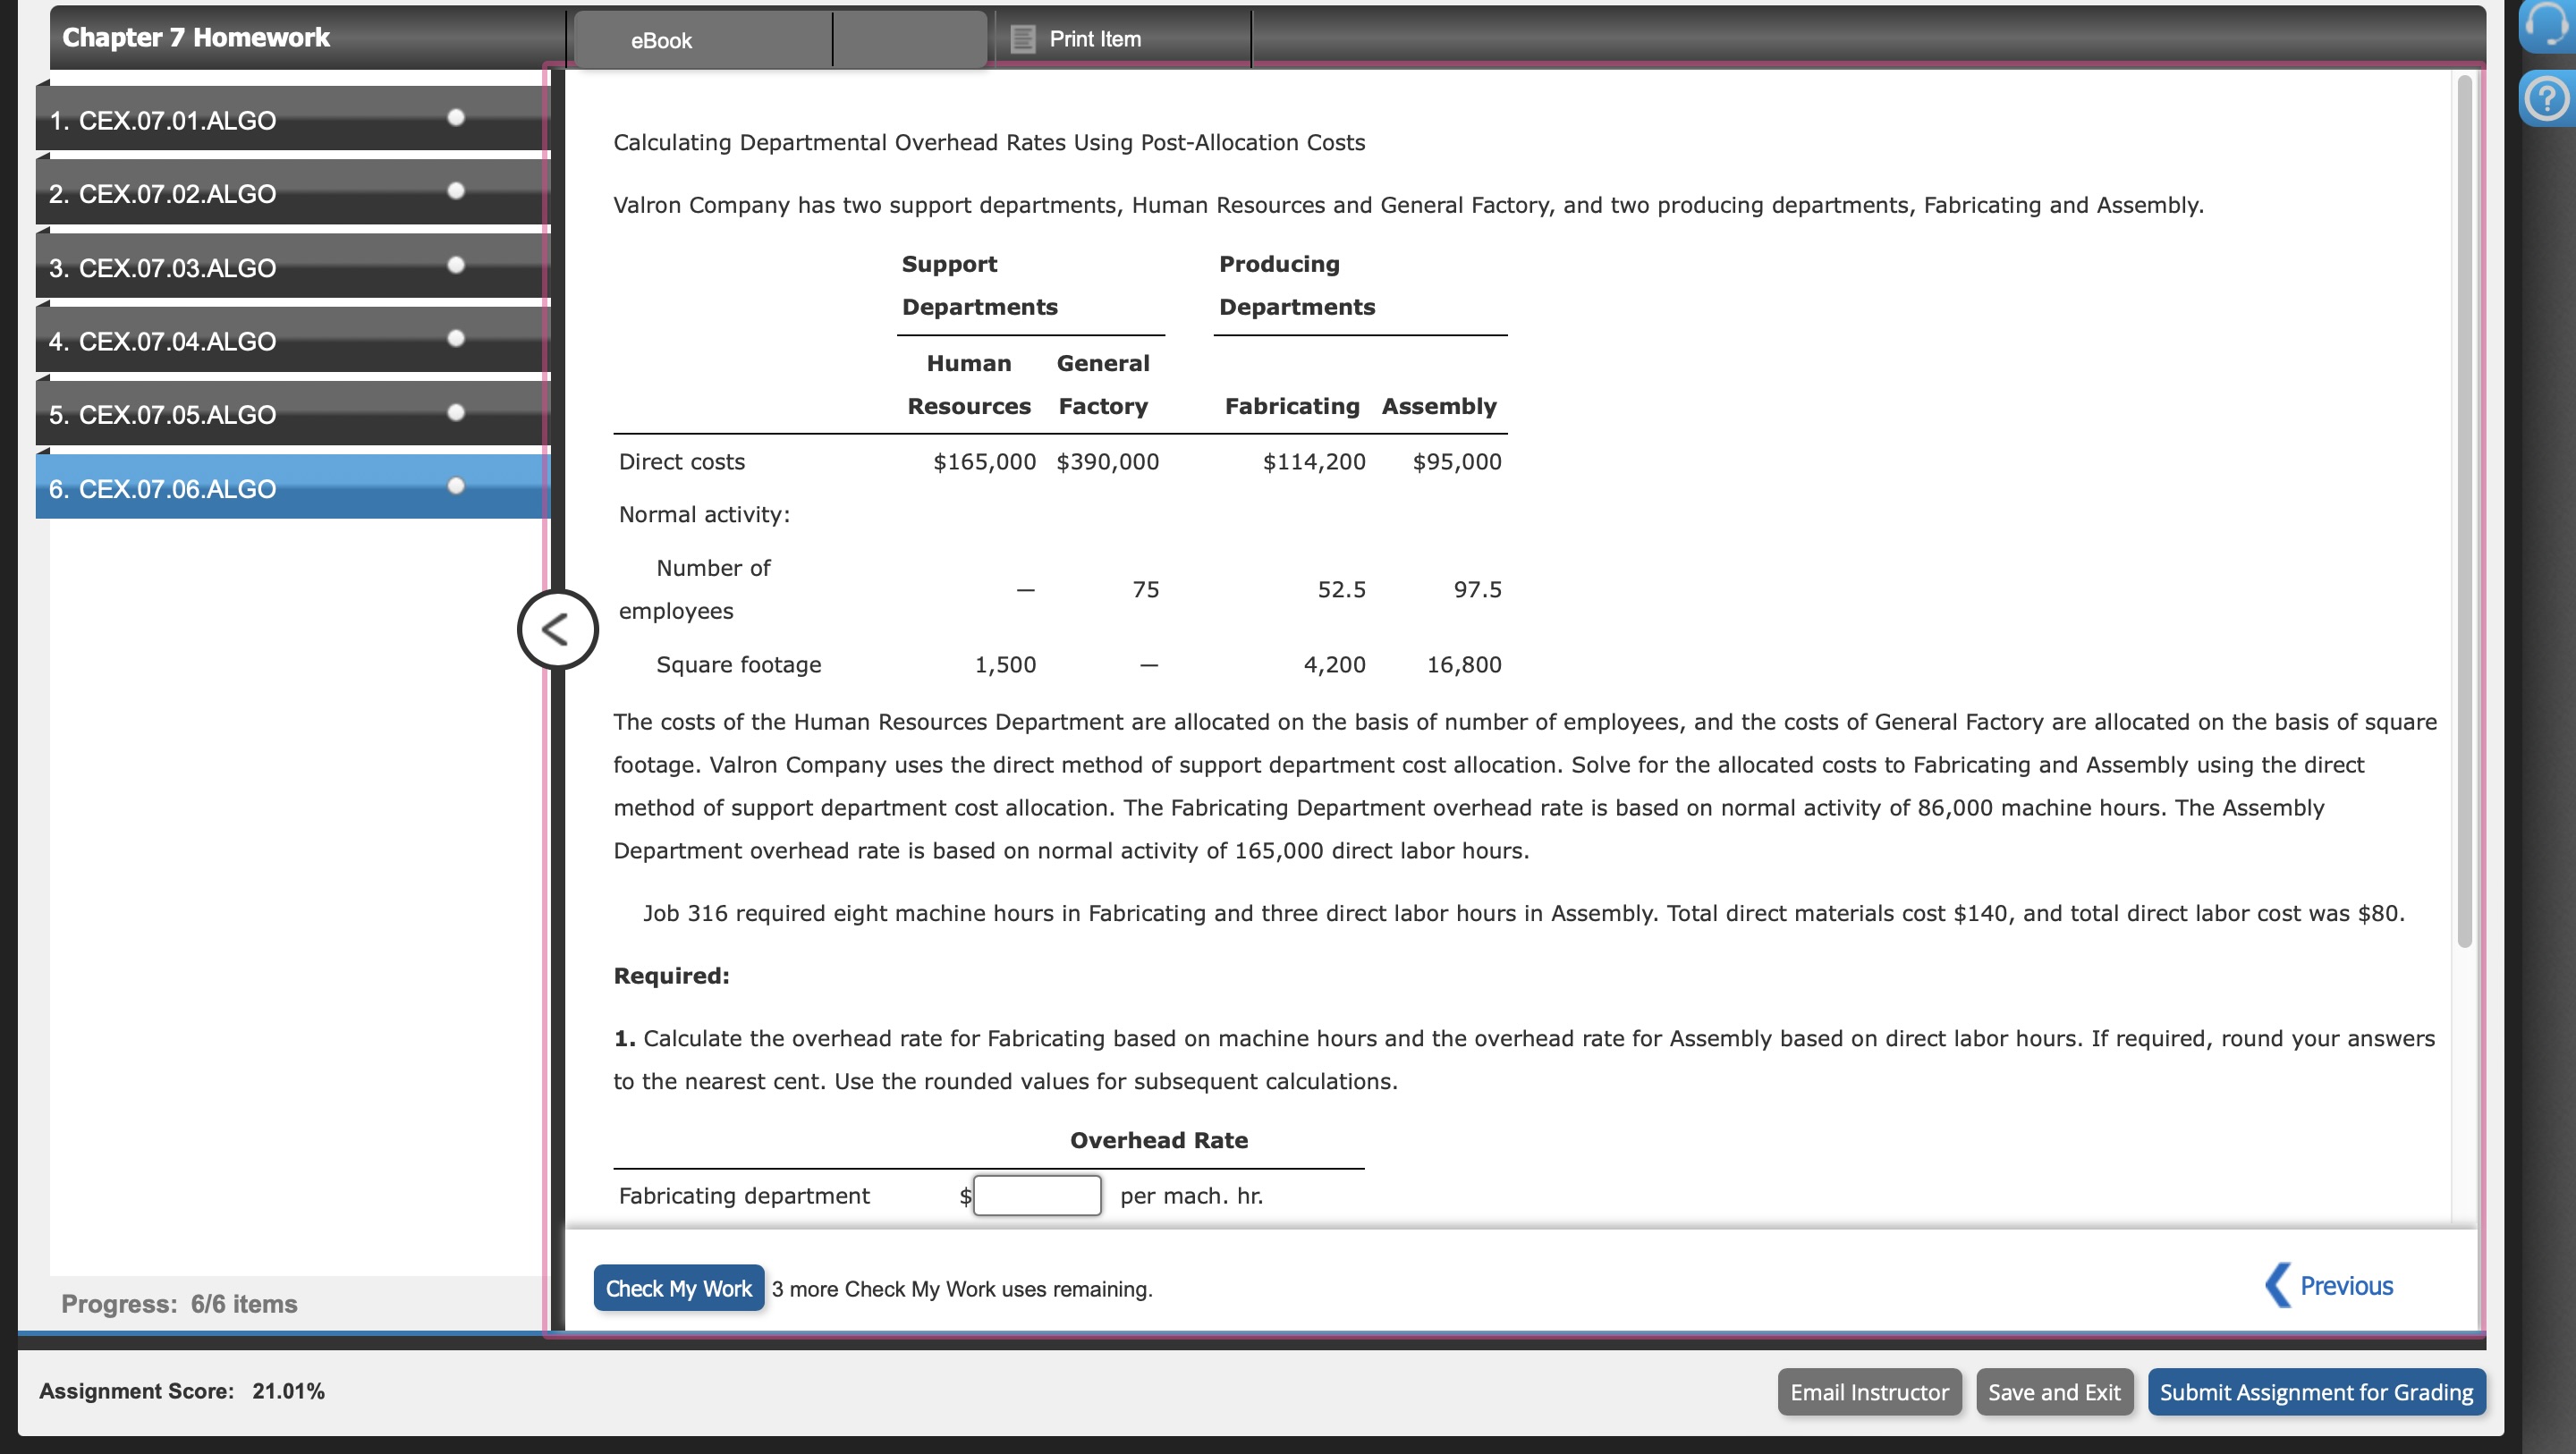Collapse the sidebar with the circle arrow
The height and width of the screenshot is (1454, 2576).
click(x=557, y=629)
